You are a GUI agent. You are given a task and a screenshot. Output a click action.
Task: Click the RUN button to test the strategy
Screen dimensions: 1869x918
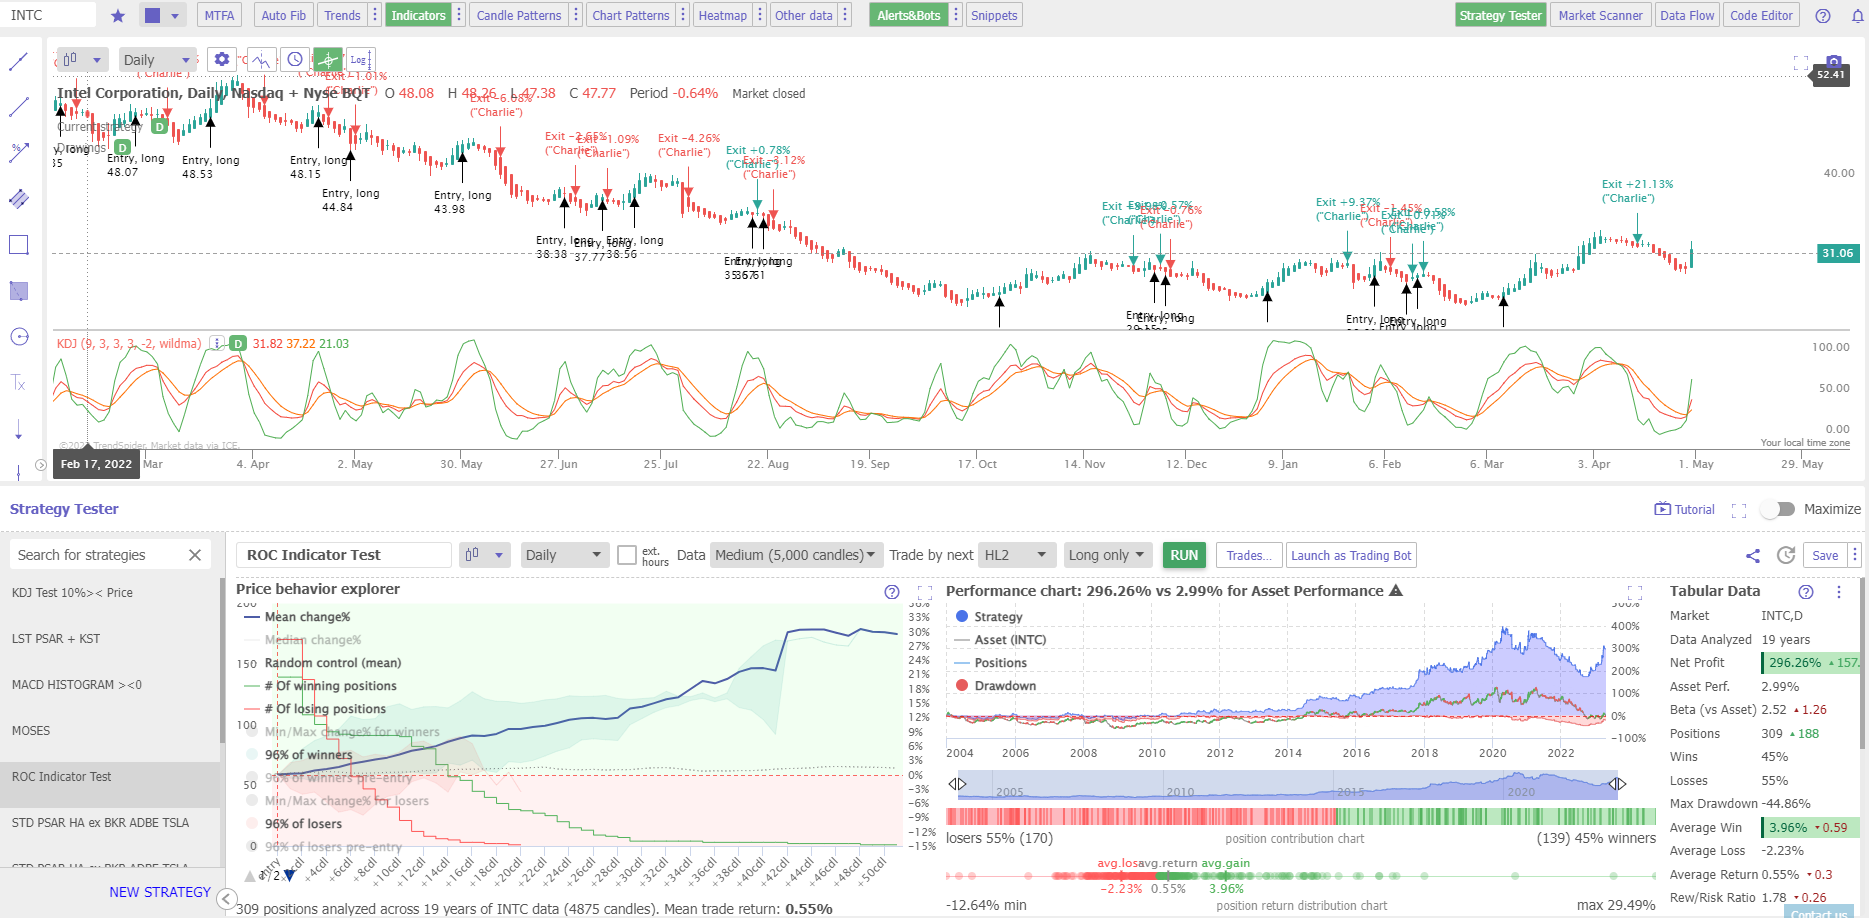[1184, 555]
